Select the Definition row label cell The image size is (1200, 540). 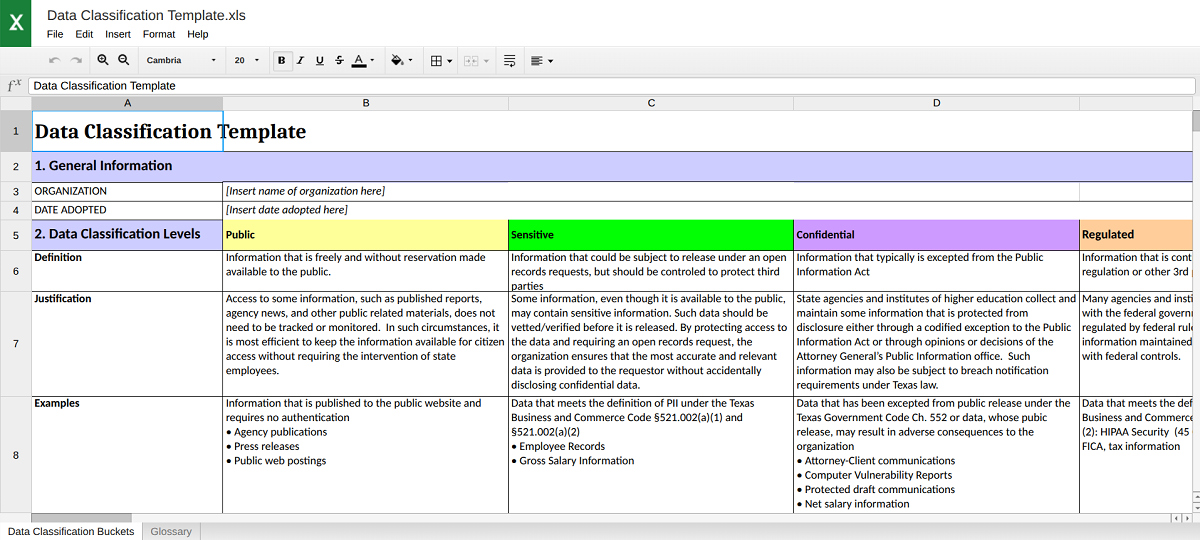127,271
